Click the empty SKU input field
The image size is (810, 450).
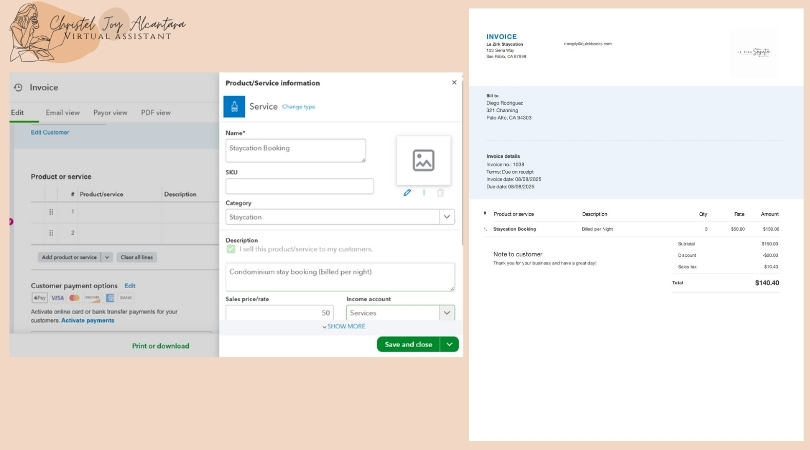pos(300,186)
